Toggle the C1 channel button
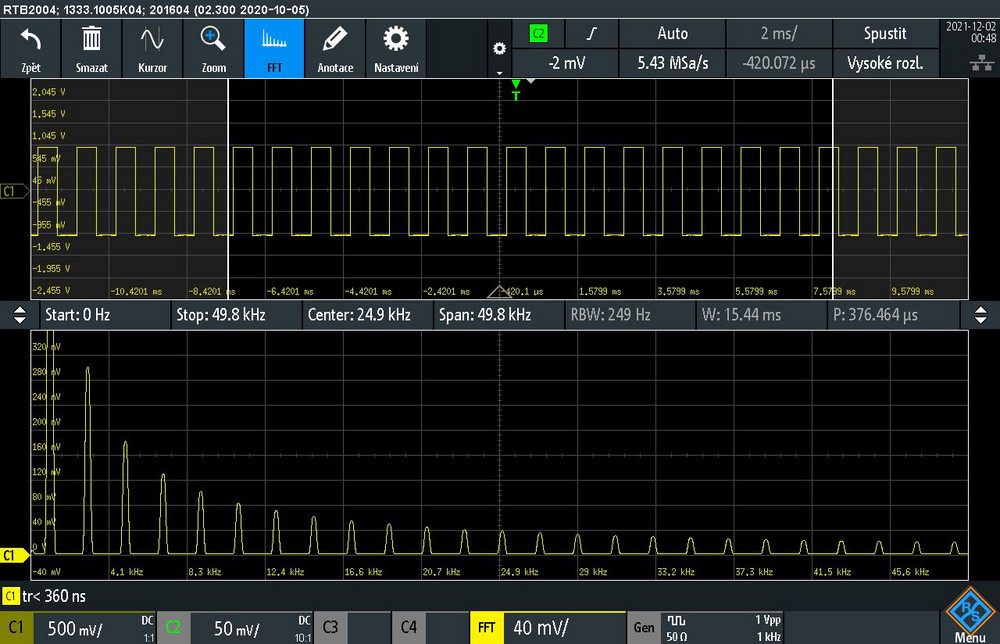The image size is (1000, 644). [17, 627]
